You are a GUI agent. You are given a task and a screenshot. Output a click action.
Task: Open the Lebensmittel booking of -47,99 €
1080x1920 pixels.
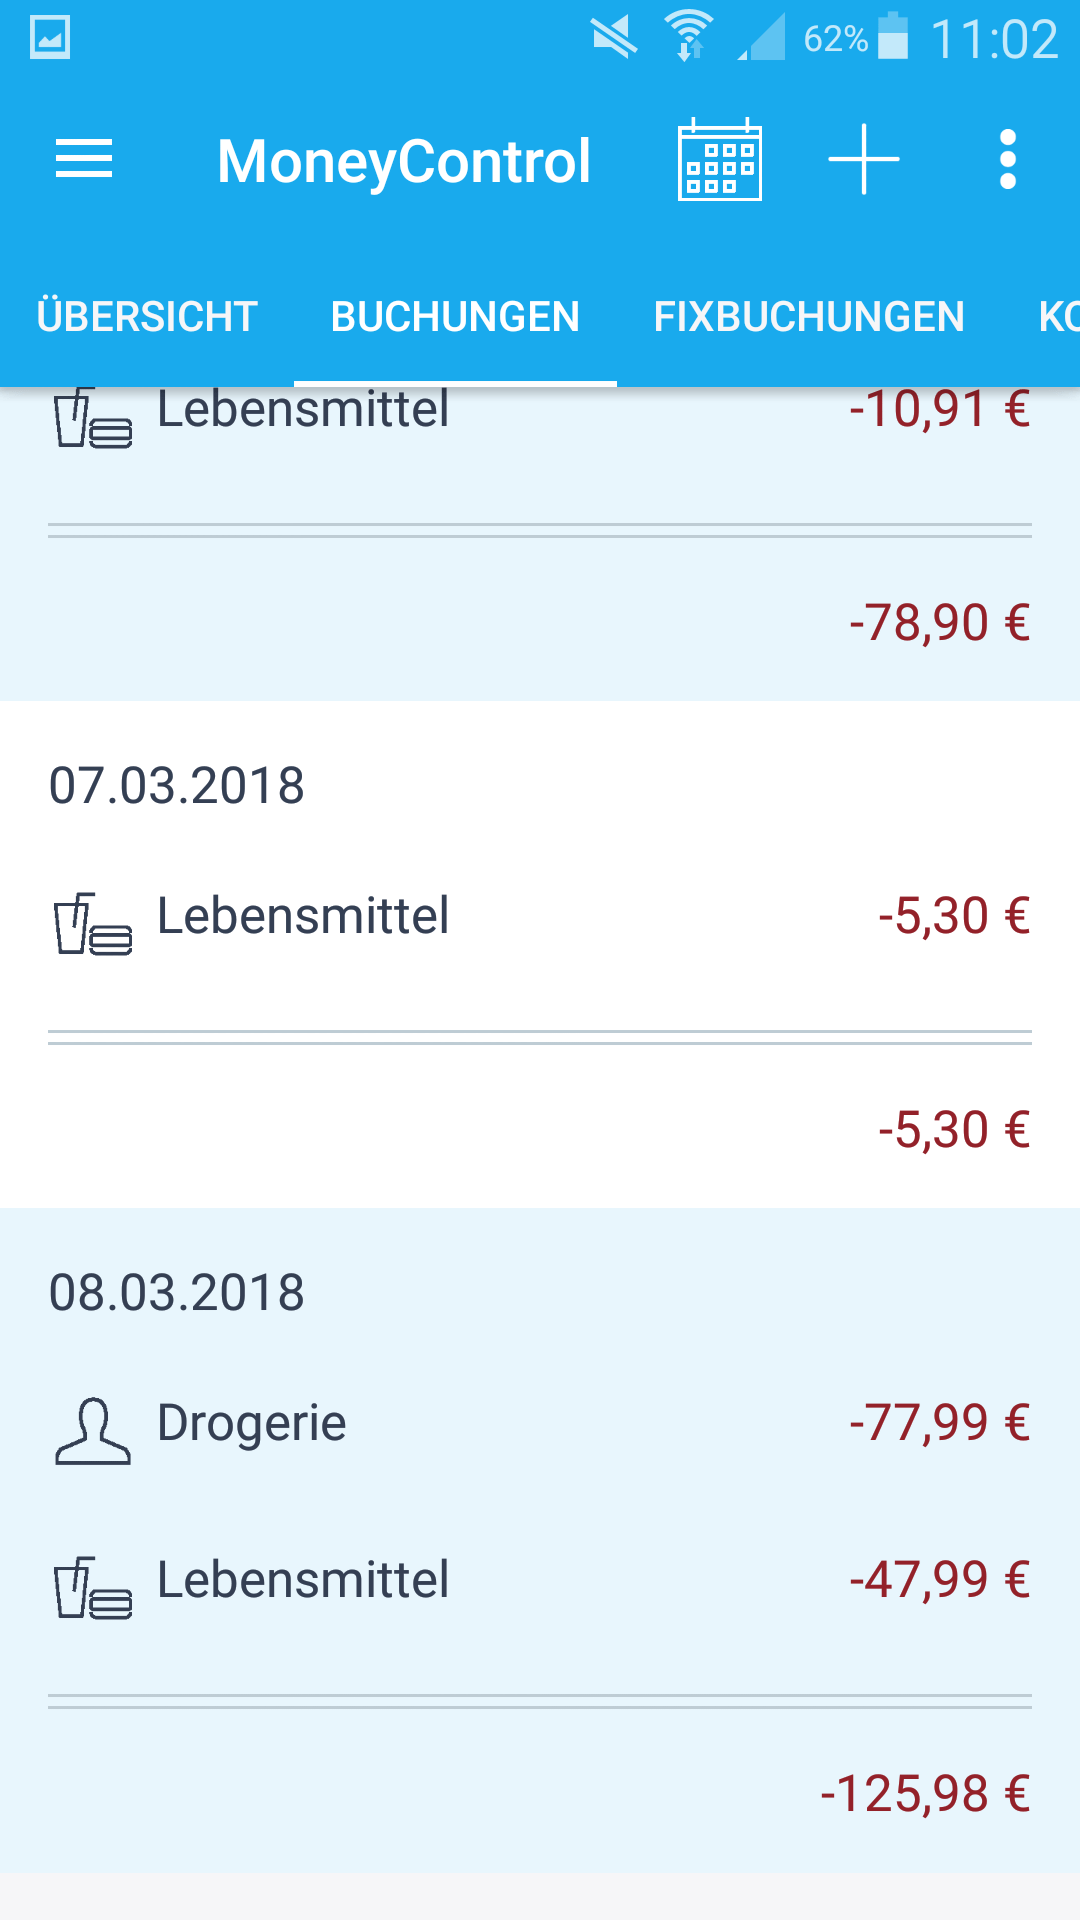point(540,1580)
